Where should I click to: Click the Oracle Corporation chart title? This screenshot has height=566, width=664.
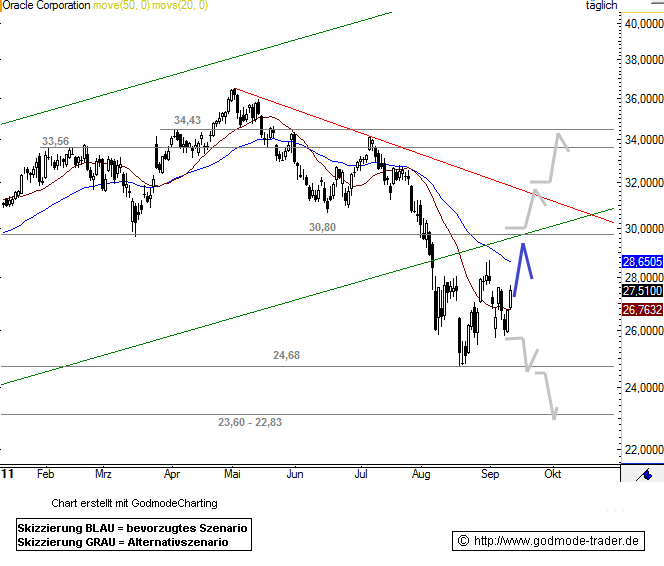point(46,6)
